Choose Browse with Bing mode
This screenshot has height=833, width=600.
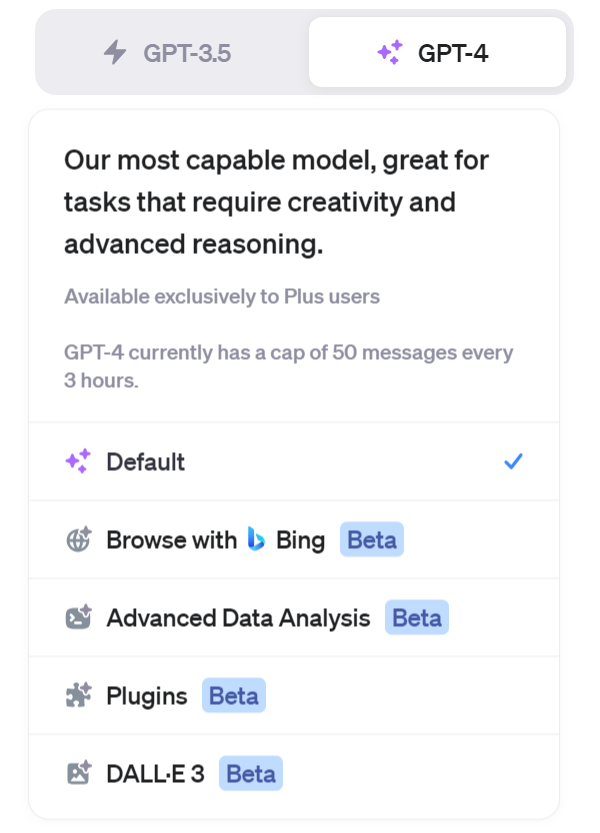tap(294, 539)
